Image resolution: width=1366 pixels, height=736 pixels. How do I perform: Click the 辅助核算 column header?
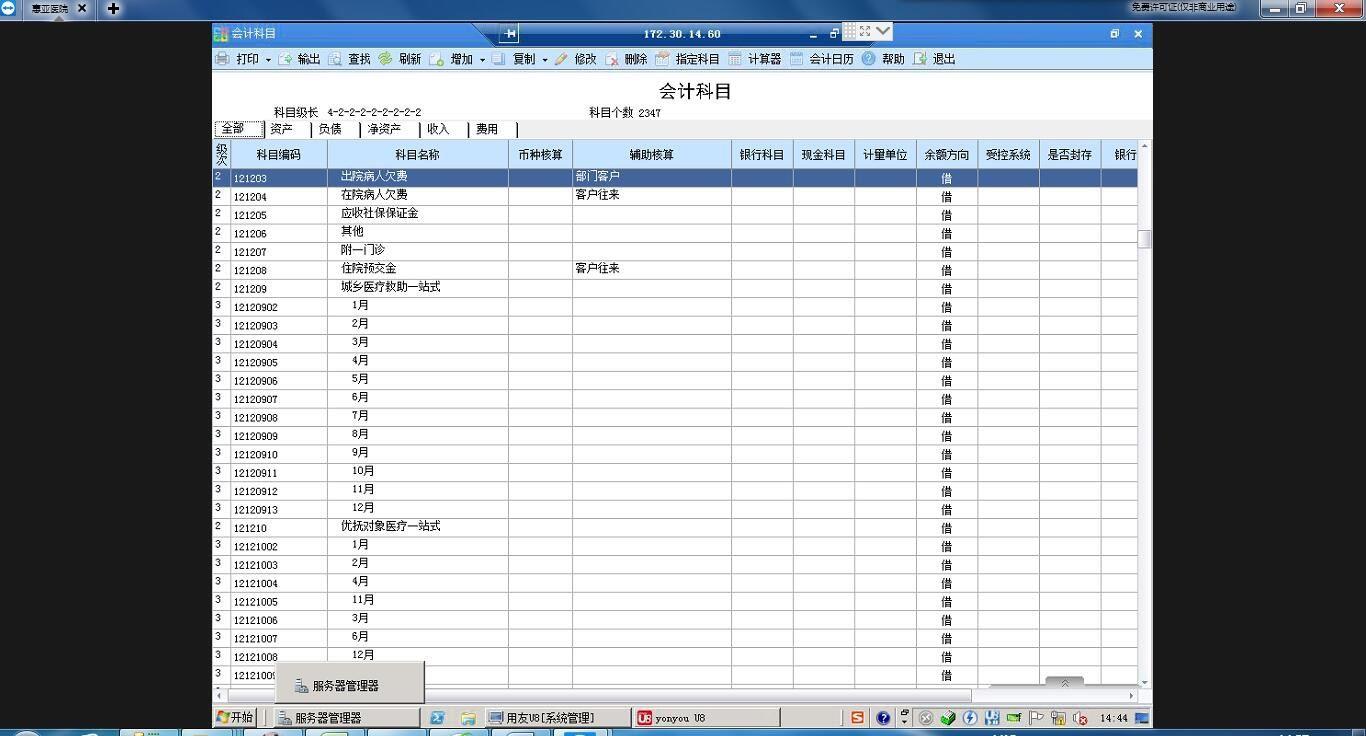652,155
